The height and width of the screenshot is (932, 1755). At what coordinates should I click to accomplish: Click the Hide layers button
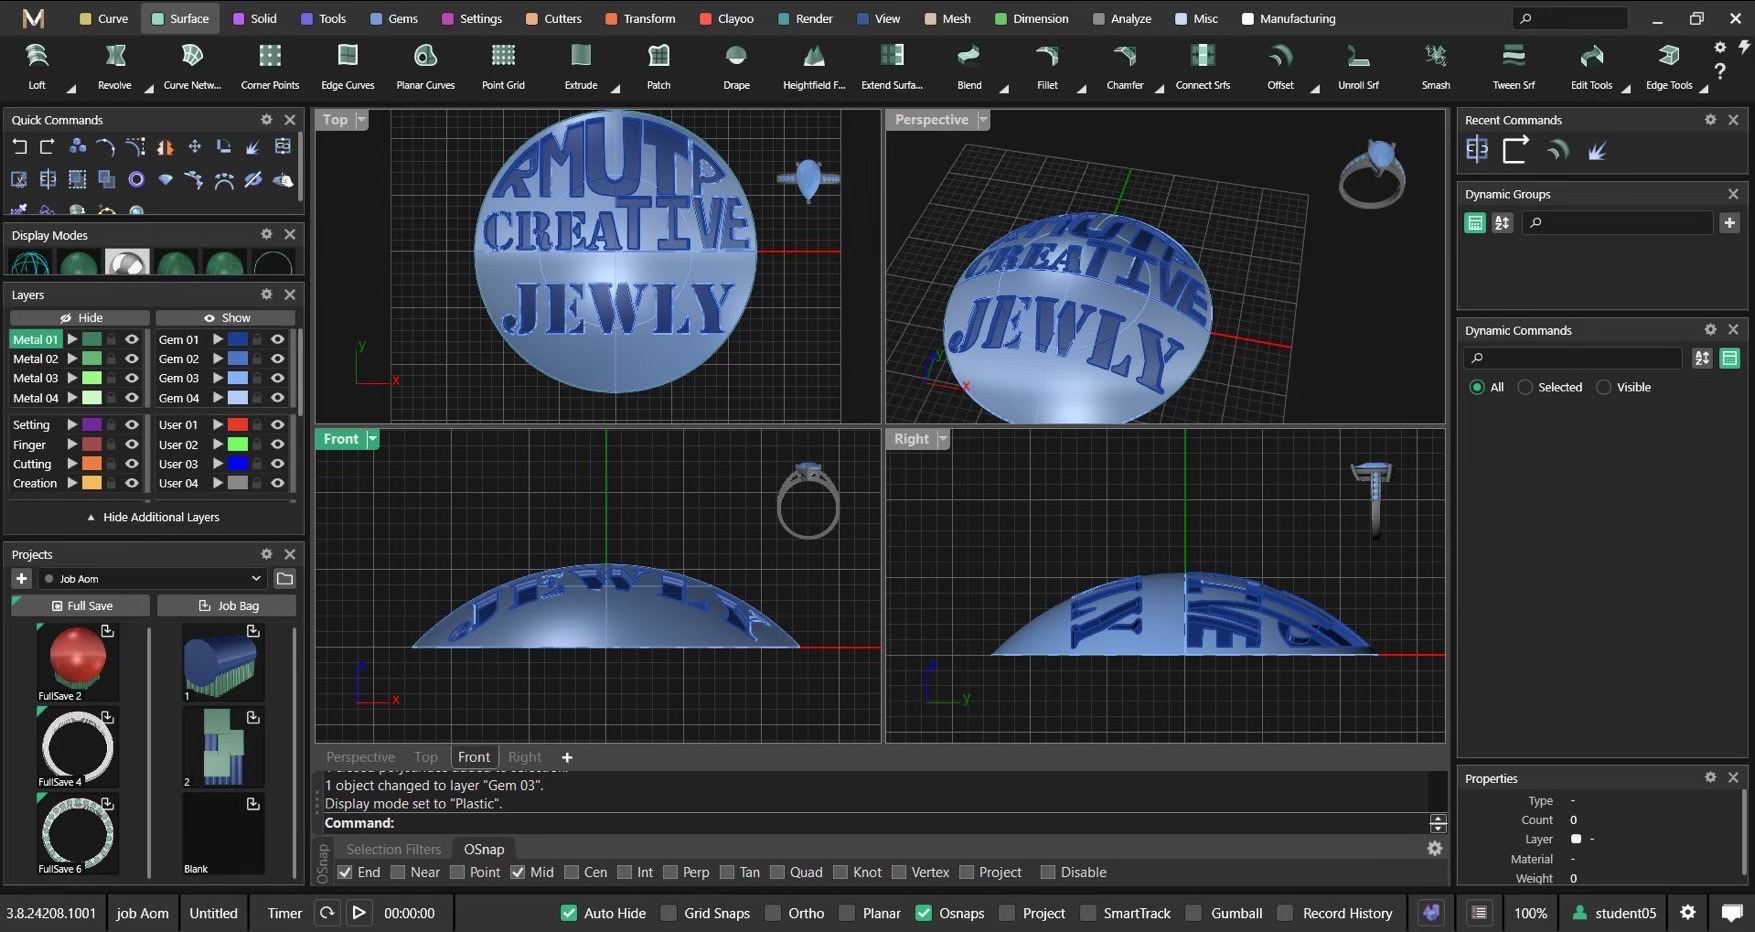coord(80,317)
